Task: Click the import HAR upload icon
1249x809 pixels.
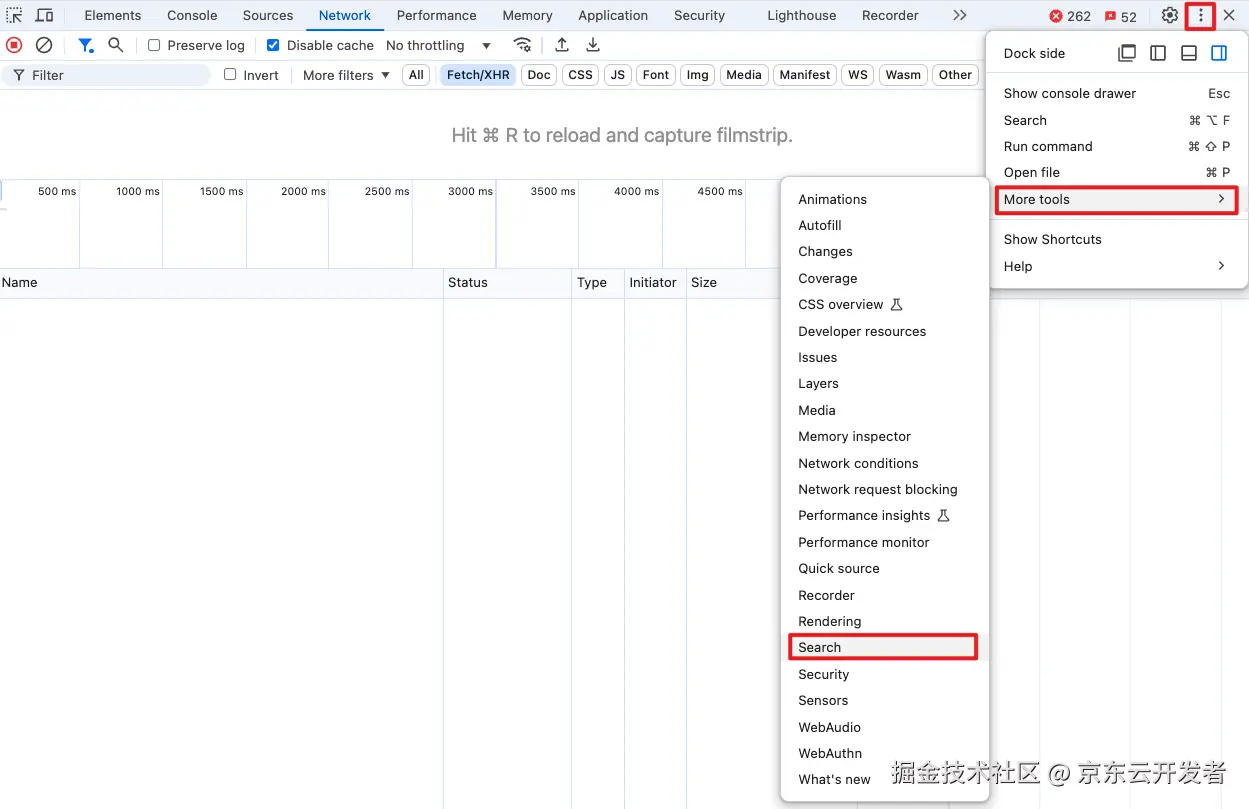Action: tap(562, 45)
